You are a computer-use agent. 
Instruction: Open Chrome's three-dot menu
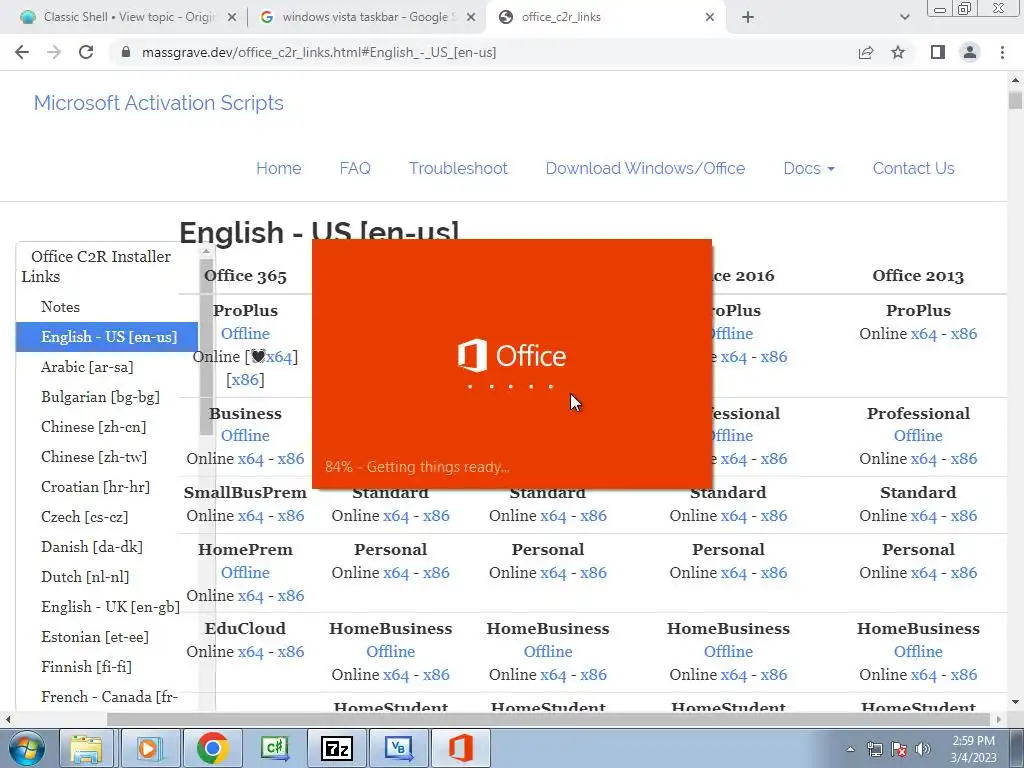[1002, 52]
